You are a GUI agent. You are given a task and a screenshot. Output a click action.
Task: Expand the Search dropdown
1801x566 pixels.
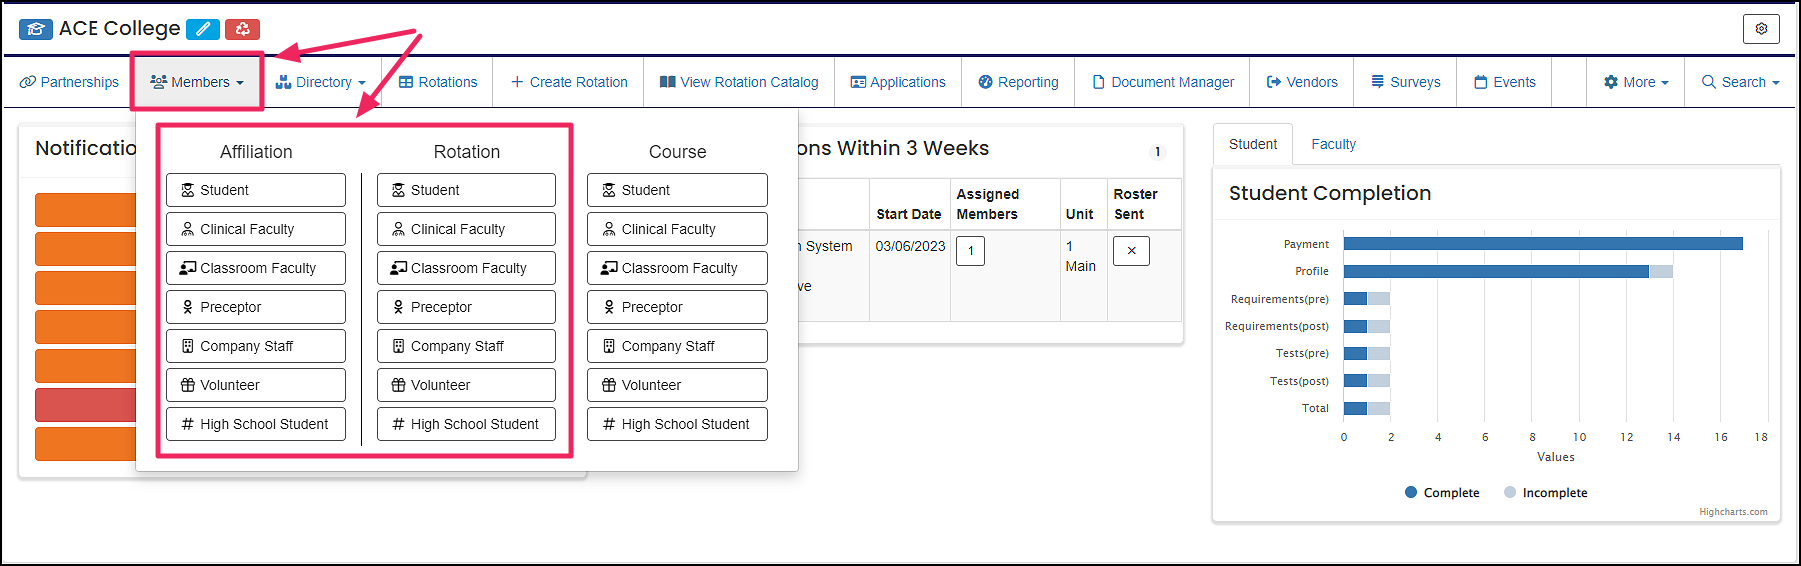coord(1741,82)
